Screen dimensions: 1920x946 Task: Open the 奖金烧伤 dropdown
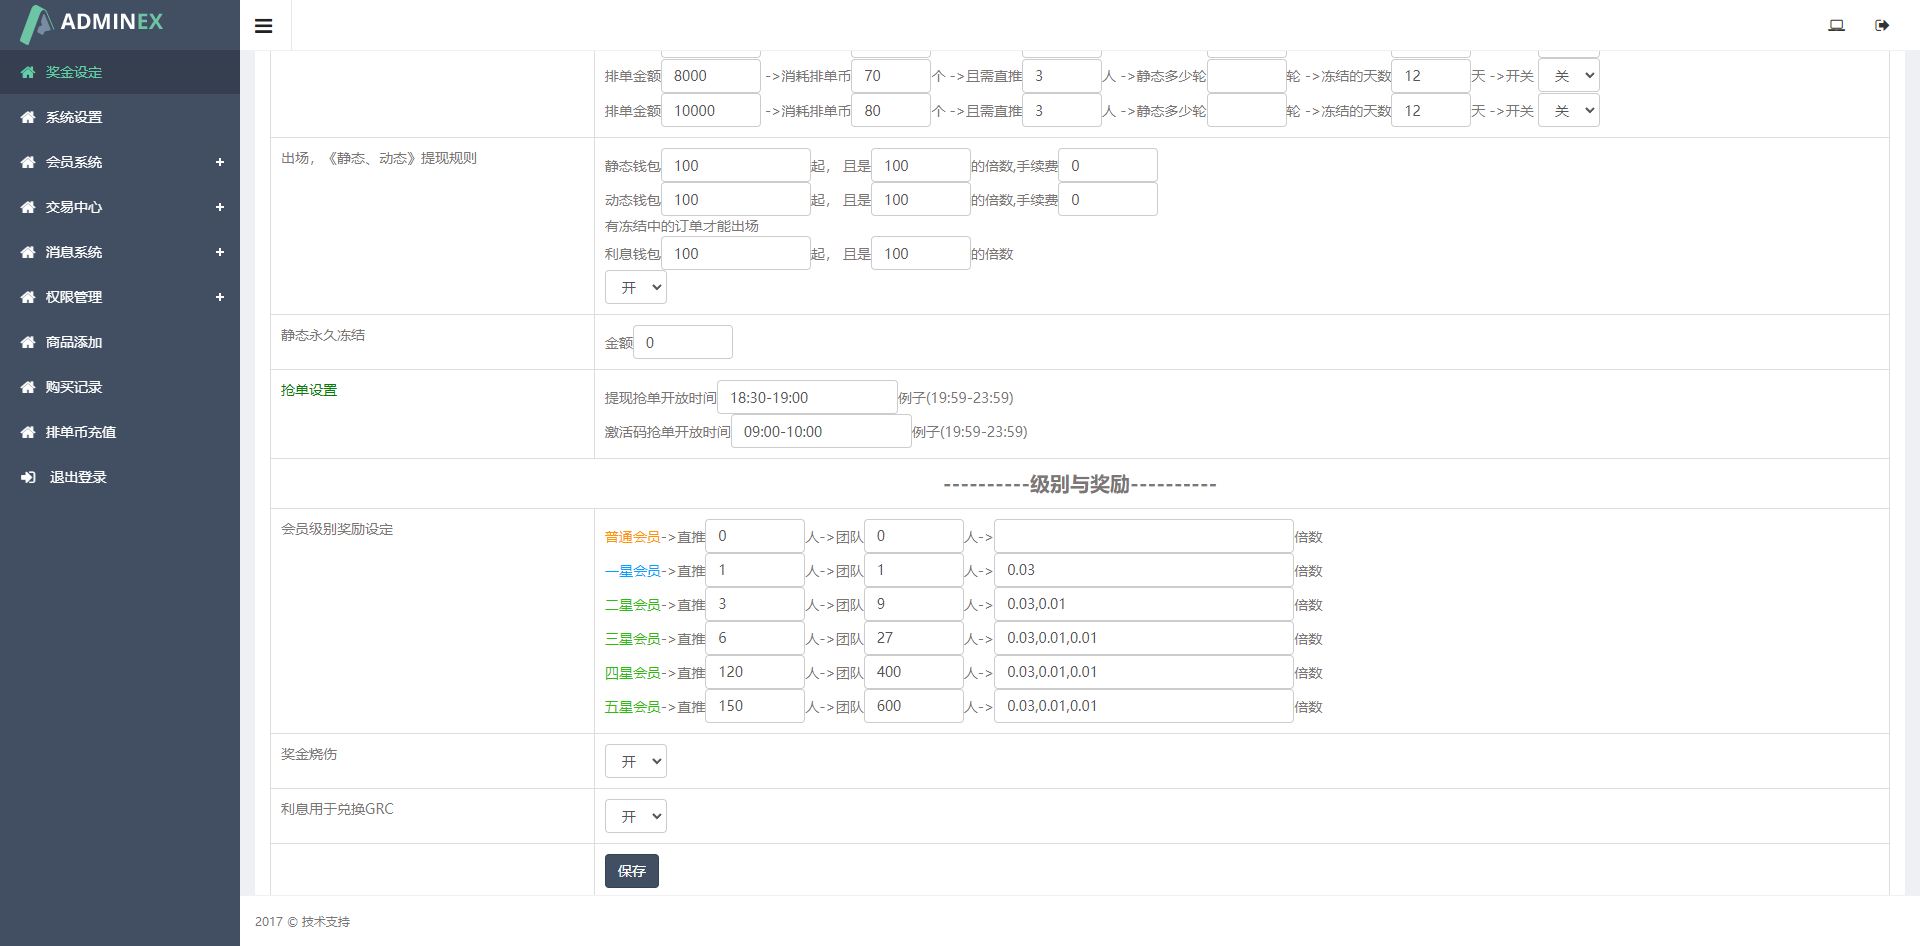coord(636,762)
